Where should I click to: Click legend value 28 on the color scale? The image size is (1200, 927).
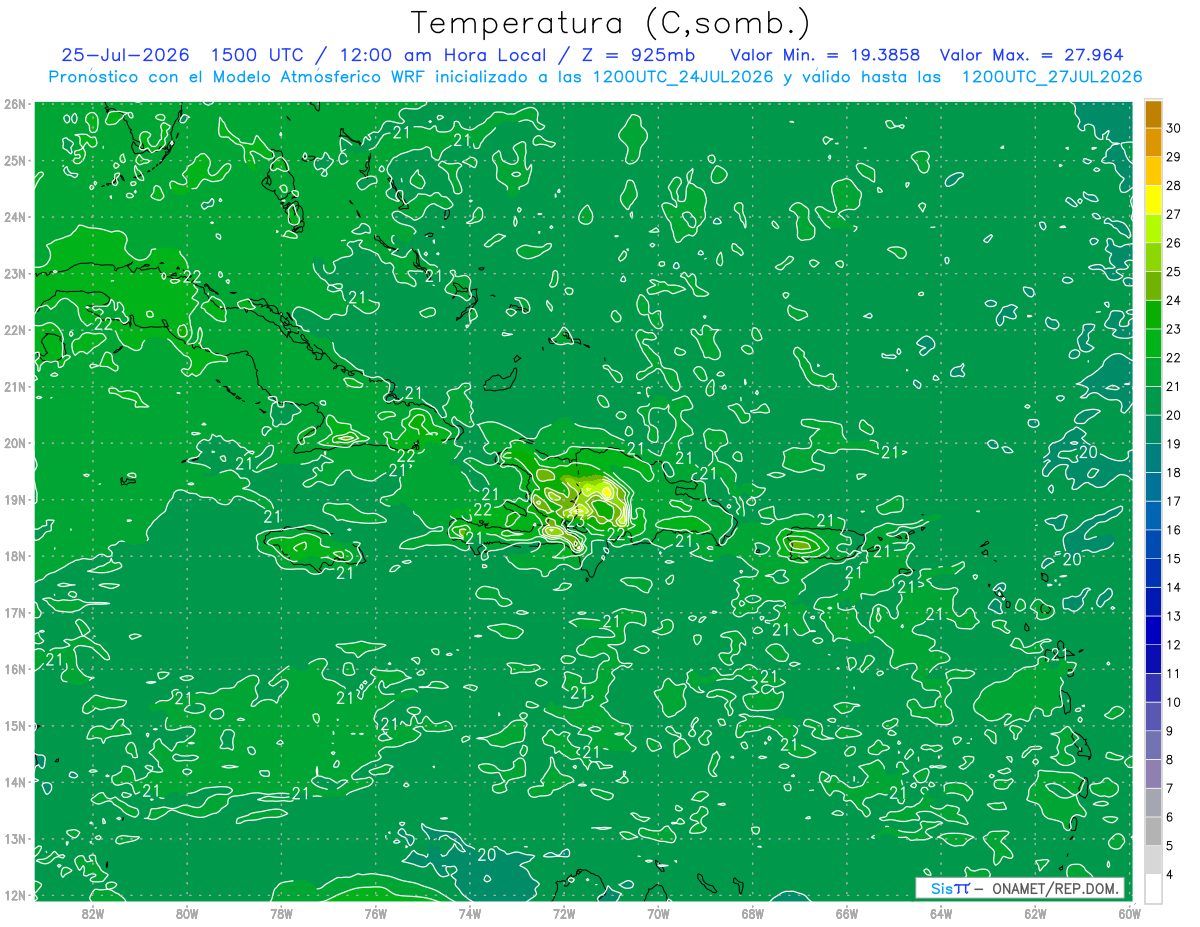[x=1174, y=185]
